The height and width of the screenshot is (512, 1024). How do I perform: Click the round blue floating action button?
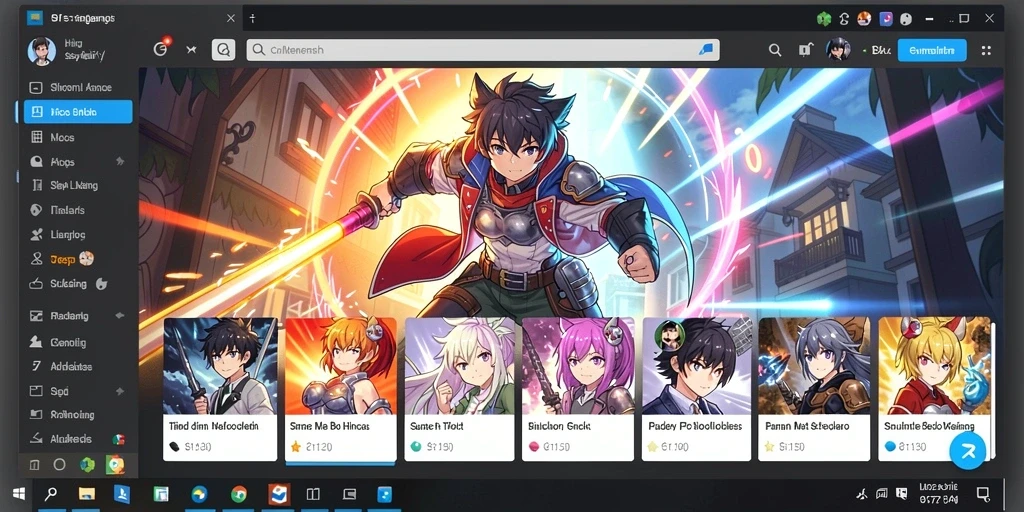967,451
